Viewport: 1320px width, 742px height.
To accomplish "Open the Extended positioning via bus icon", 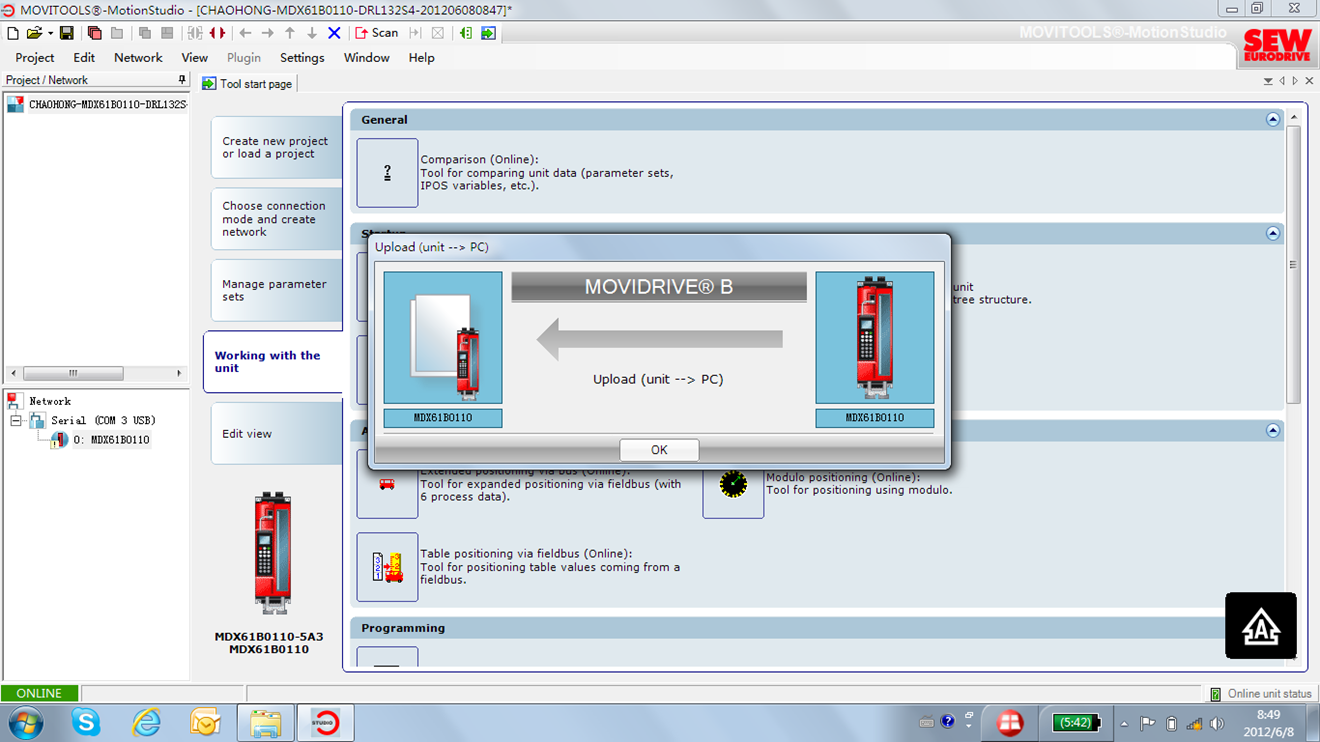I will 387,484.
